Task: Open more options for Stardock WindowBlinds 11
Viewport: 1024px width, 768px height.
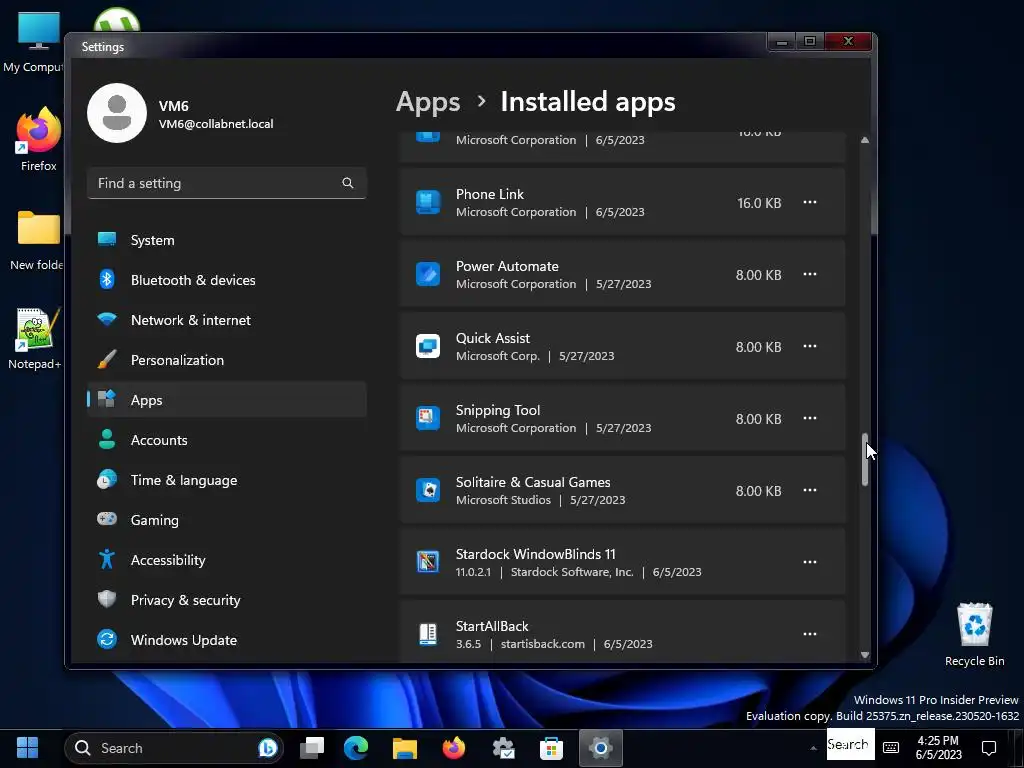Action: click(x=810, y=562)
